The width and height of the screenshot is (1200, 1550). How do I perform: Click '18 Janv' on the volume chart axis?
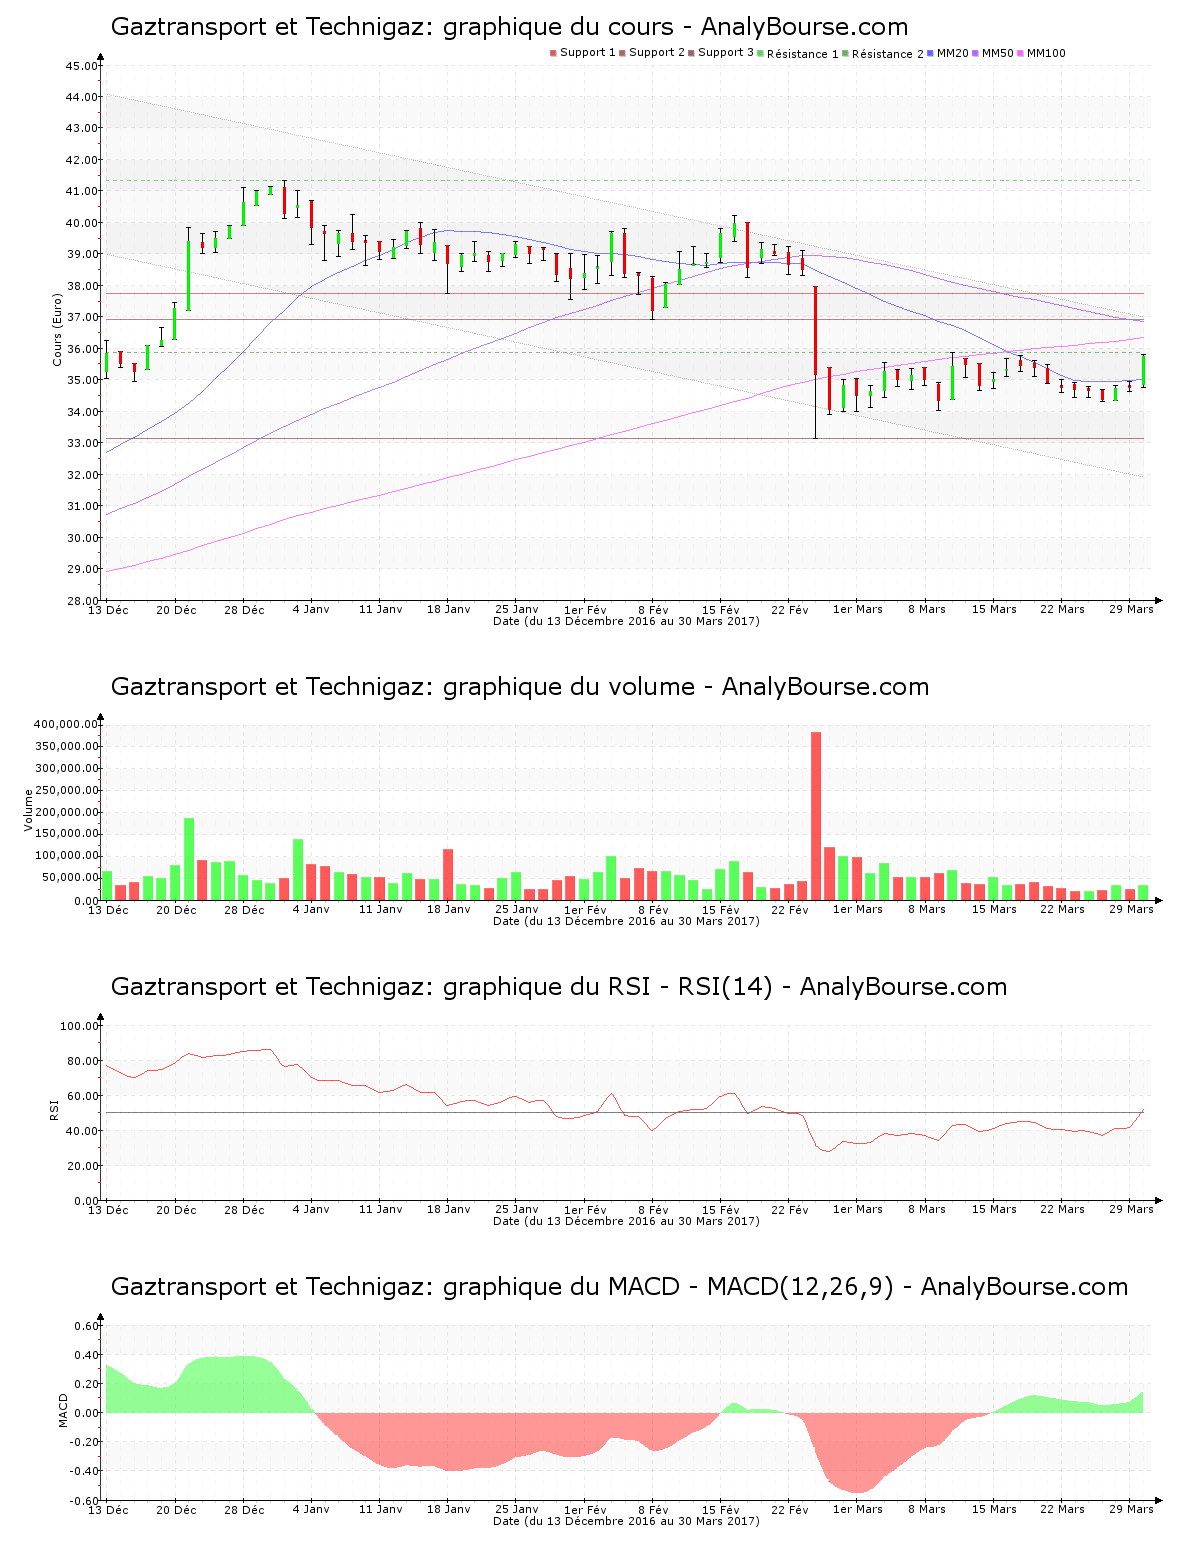pyautogui.click(x=448, y=909)
